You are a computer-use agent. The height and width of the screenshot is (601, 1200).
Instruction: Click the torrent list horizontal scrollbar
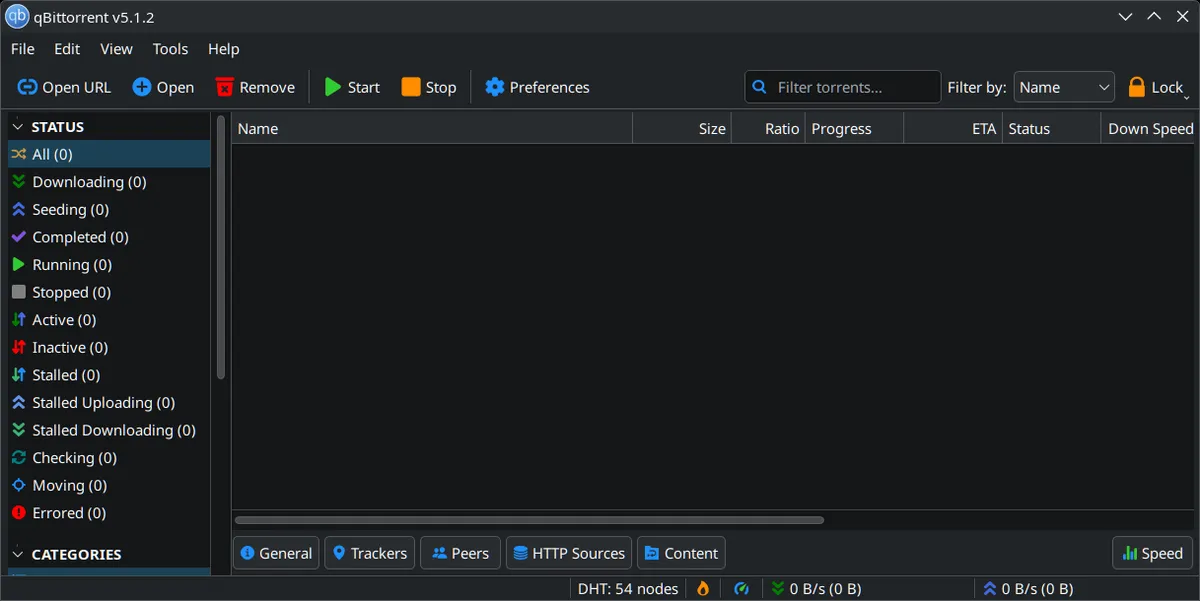[529, 520]
